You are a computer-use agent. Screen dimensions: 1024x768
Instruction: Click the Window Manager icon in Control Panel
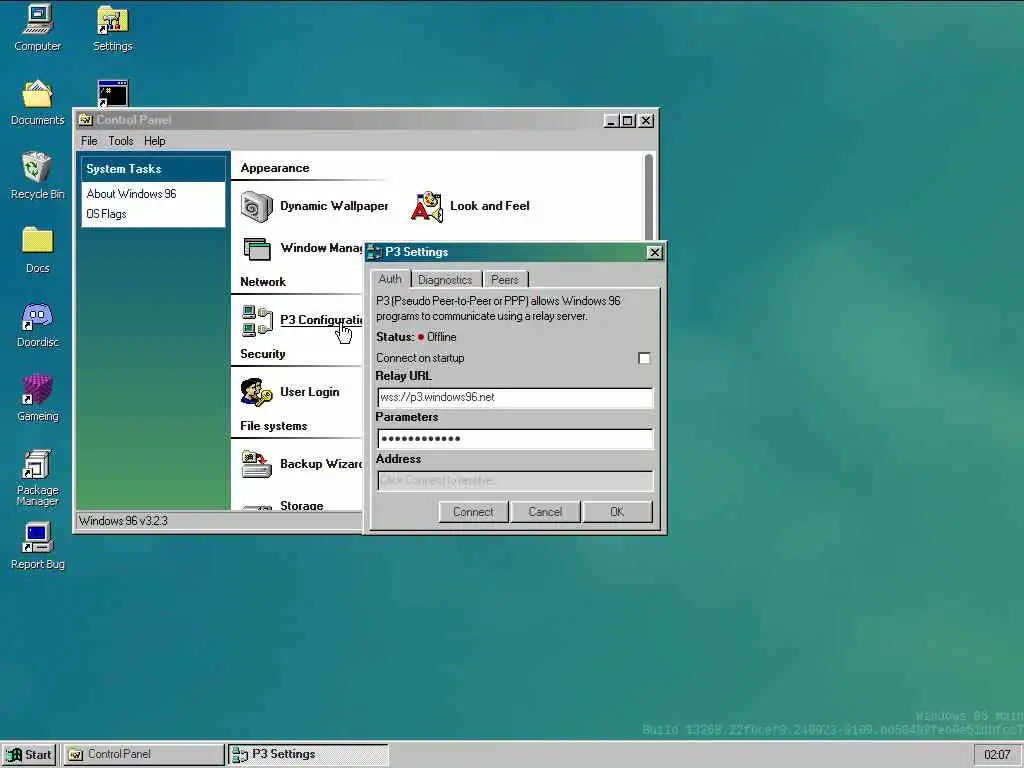(x=256, y=249)
